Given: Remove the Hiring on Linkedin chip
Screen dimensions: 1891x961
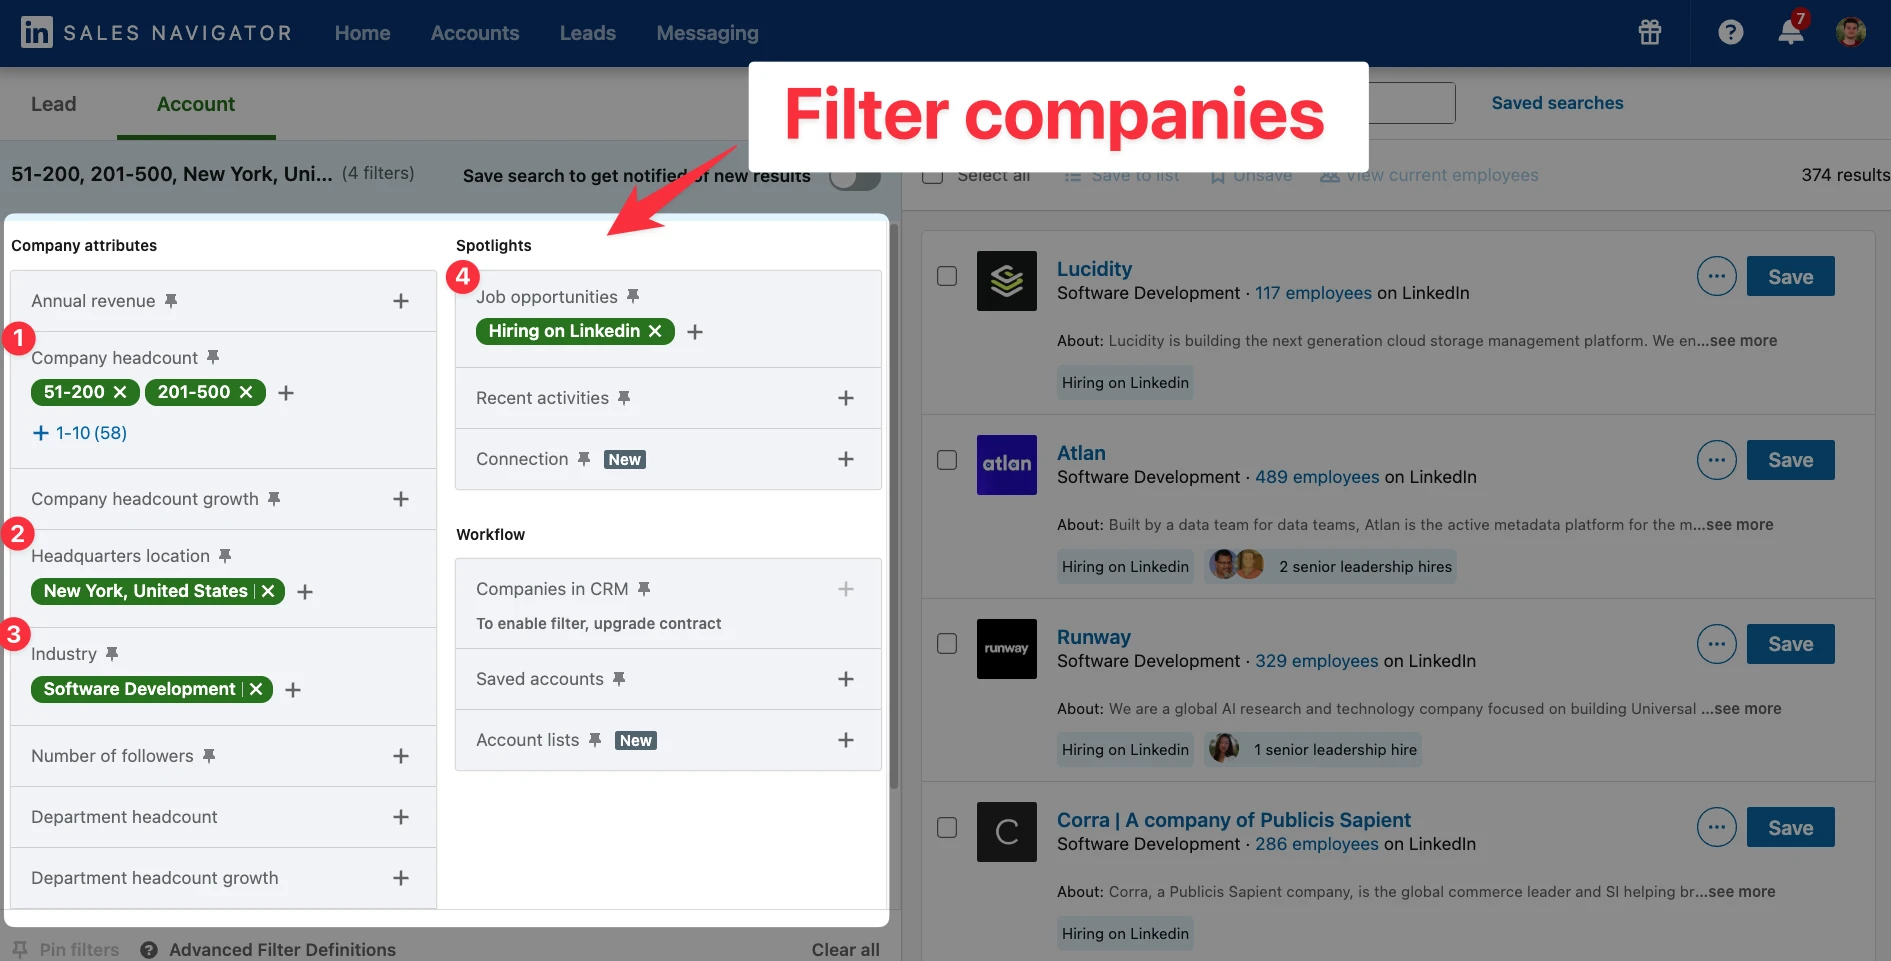Looking at the screenshot, I should 655,331.
